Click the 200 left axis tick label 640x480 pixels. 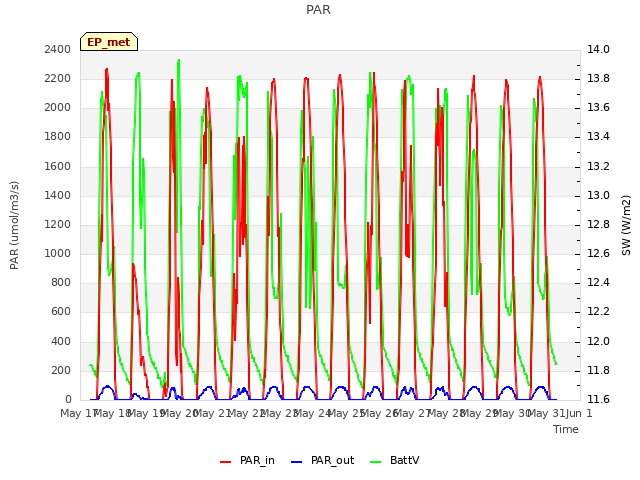click(61, 370)
